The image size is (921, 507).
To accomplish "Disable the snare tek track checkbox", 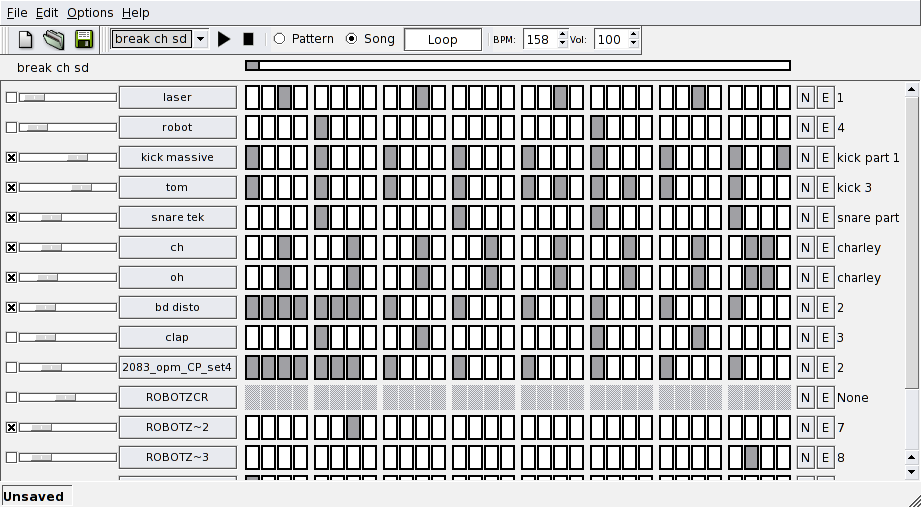I will (x=11, y=217).
